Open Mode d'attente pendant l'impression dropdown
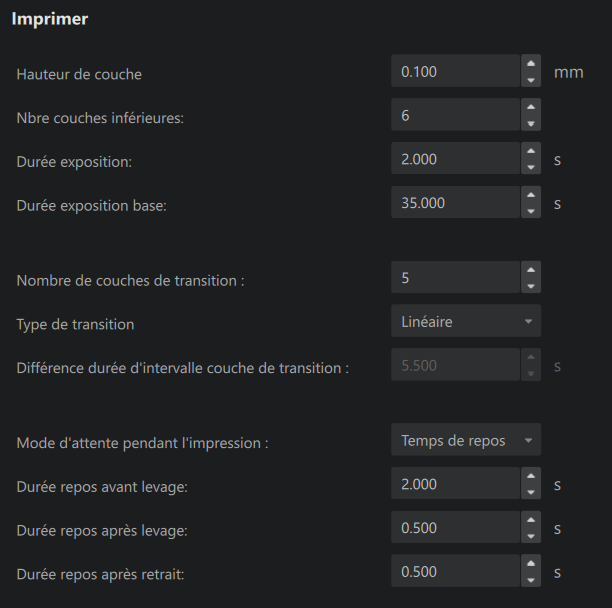612x608 pixels. click(466, 440)
